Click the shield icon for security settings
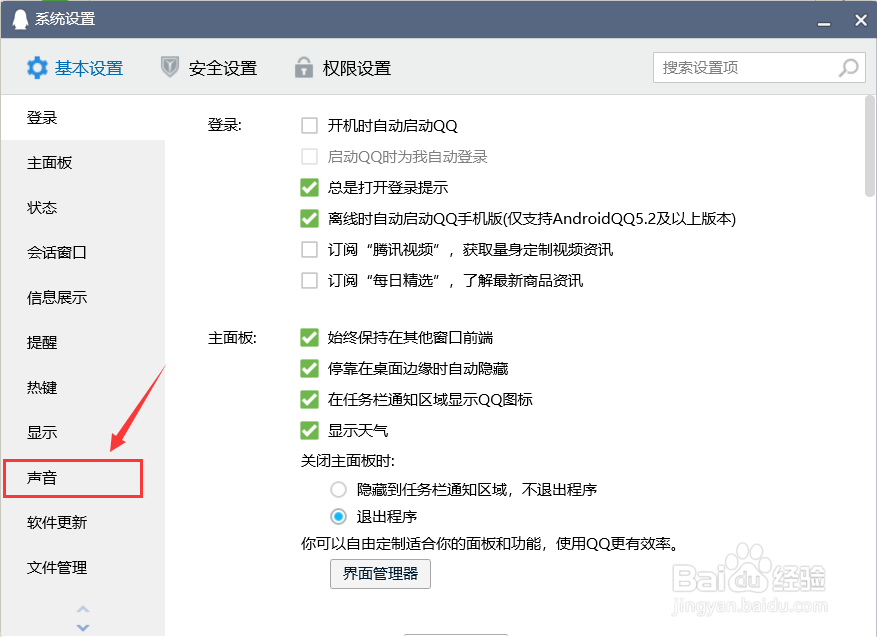The image size is (877, 637). click(x=169, y=67)
